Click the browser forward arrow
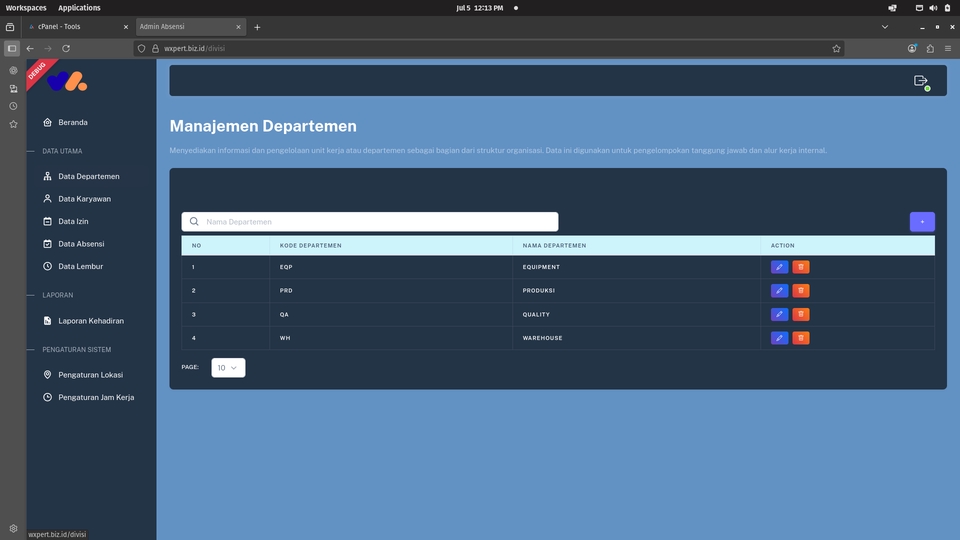This screenshot has width=960, height=540. point(48,48)
